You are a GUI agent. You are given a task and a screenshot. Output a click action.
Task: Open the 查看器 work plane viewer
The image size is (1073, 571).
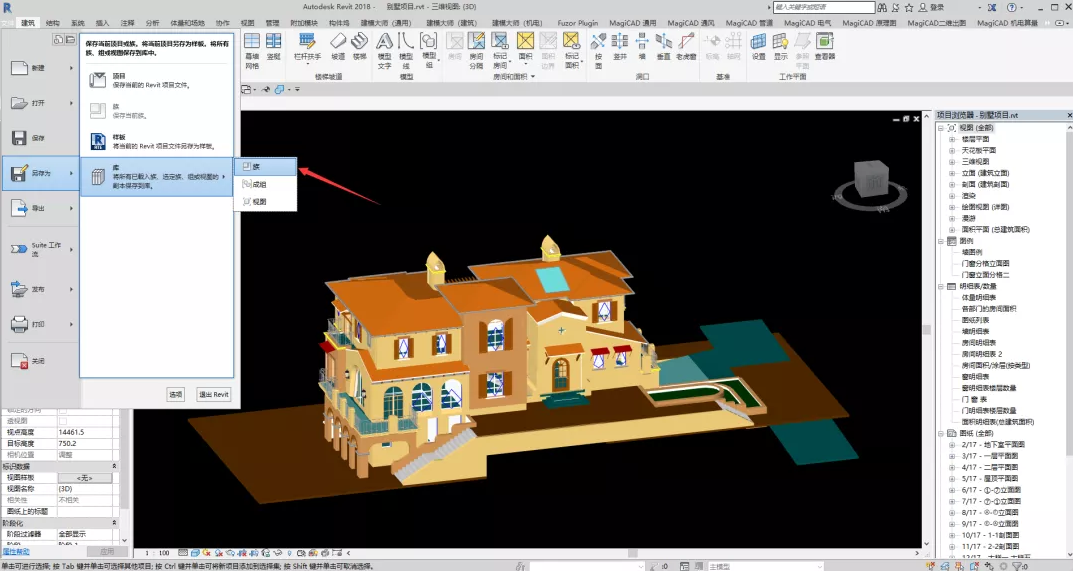824,45
